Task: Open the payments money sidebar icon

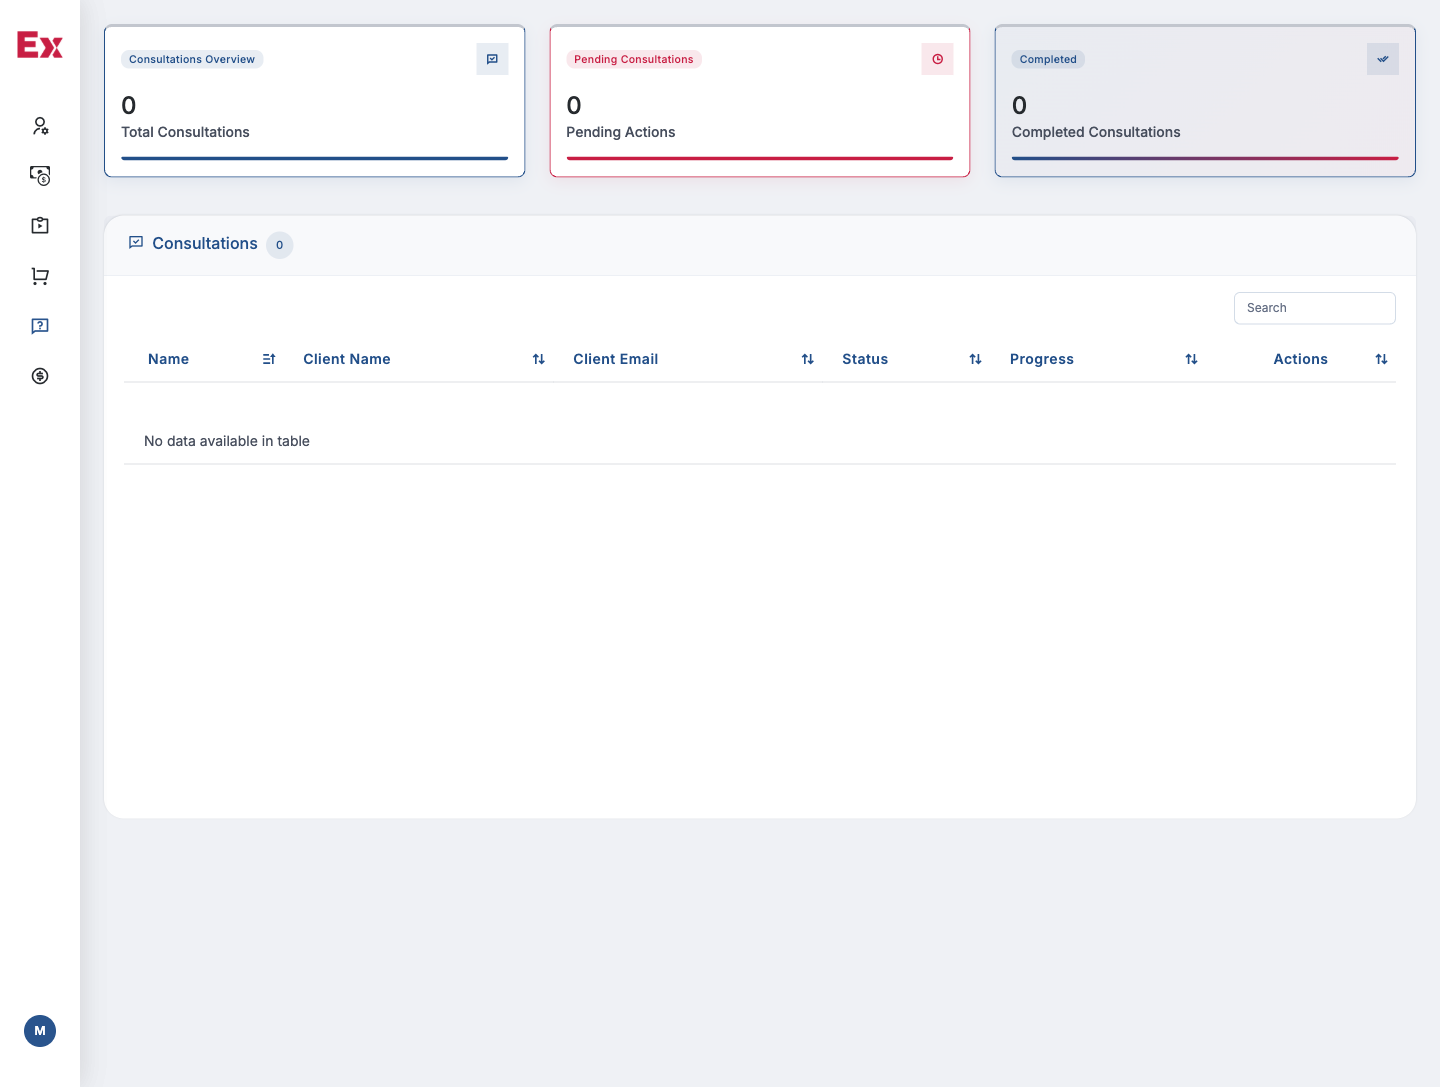Action: (40, 176)
